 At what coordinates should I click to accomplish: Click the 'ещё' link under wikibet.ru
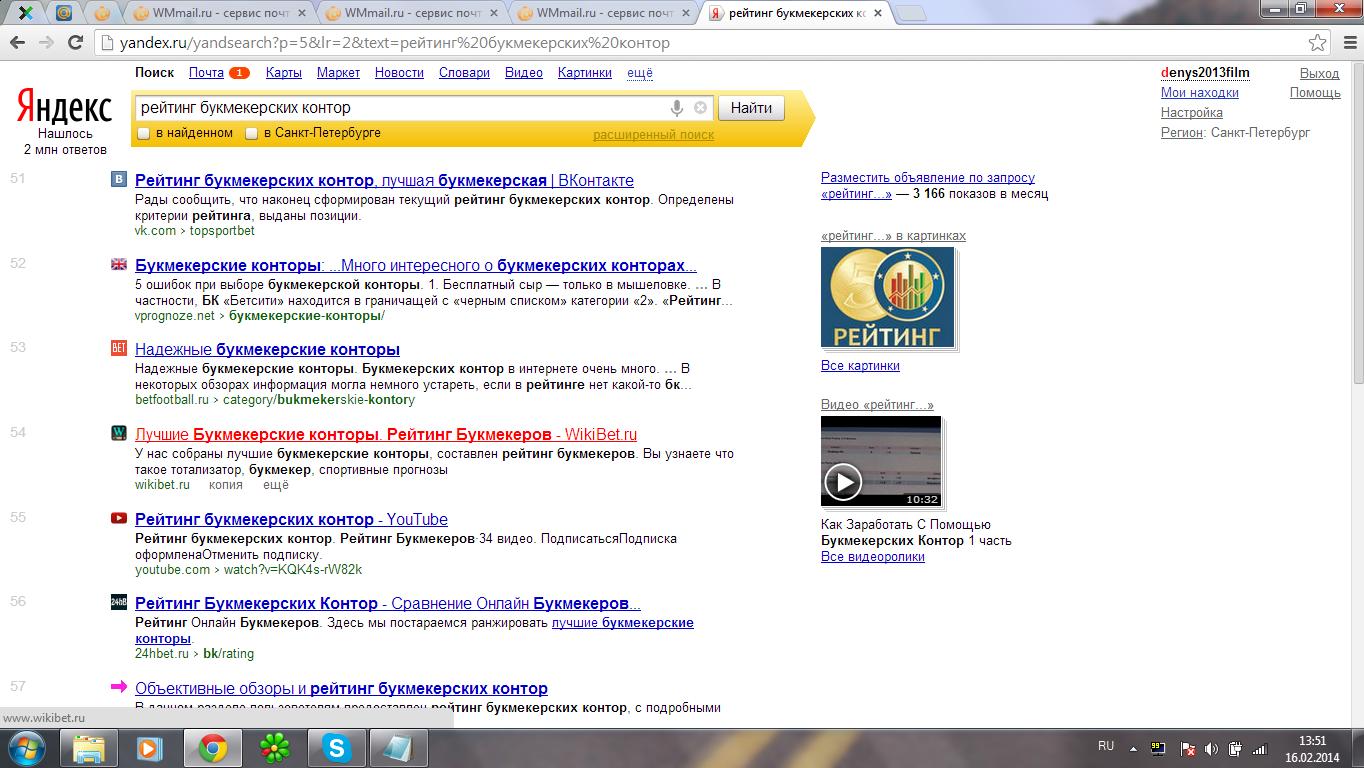(x=276, y=485)
